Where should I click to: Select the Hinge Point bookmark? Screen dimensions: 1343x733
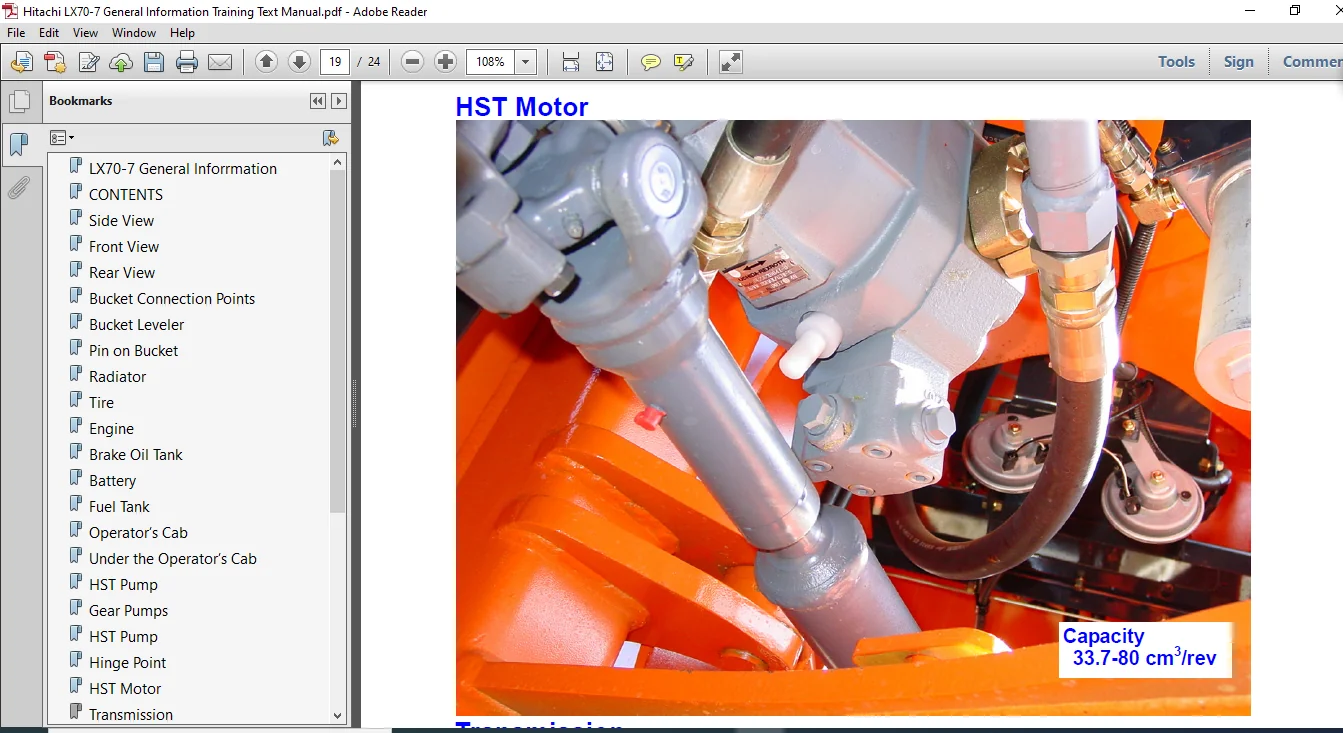128,662
